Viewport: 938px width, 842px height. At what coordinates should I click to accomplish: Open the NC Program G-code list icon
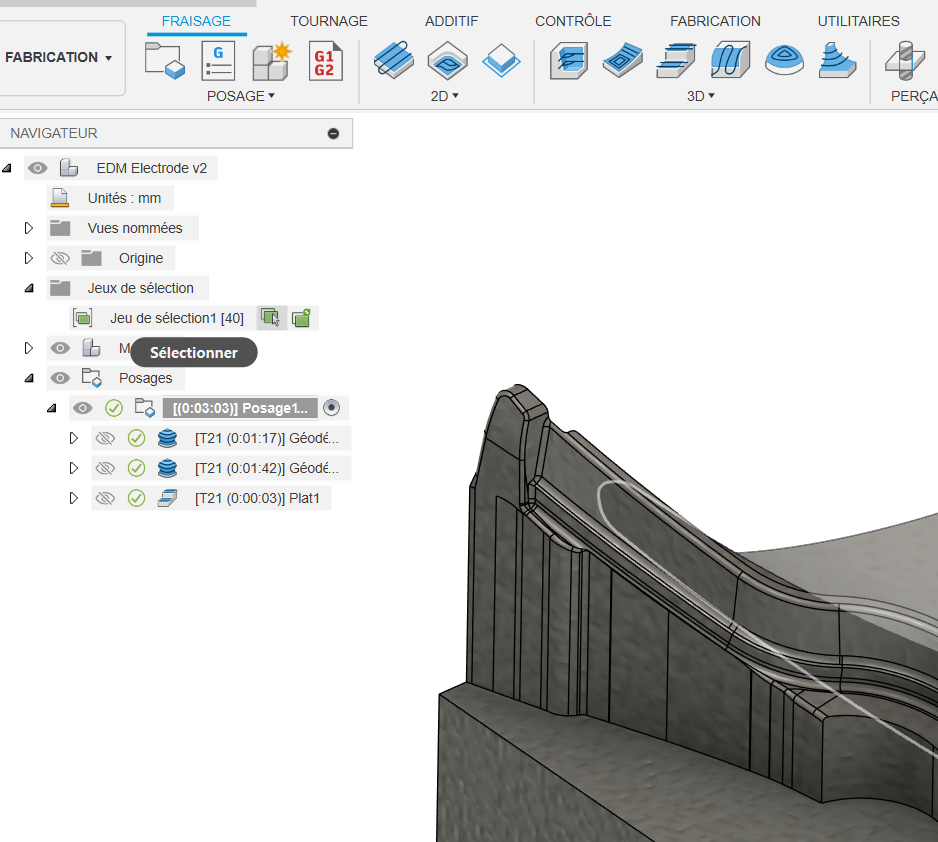[218, 61]
